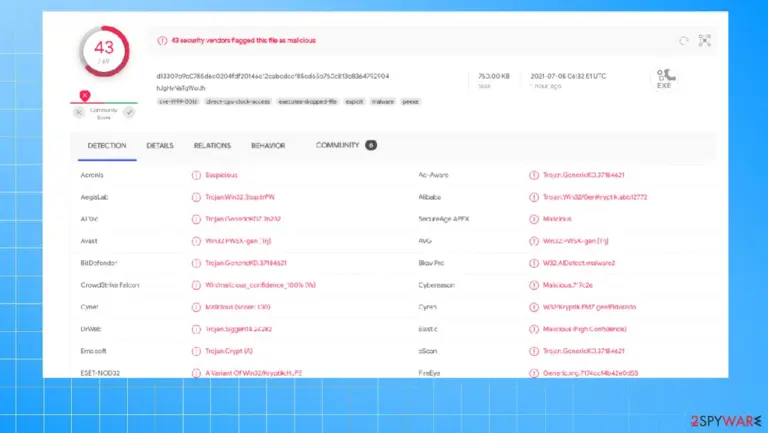This screenshot has width=768, height=433.
Task: Vote positive with community score checkmark button
Action: [129, 112]
